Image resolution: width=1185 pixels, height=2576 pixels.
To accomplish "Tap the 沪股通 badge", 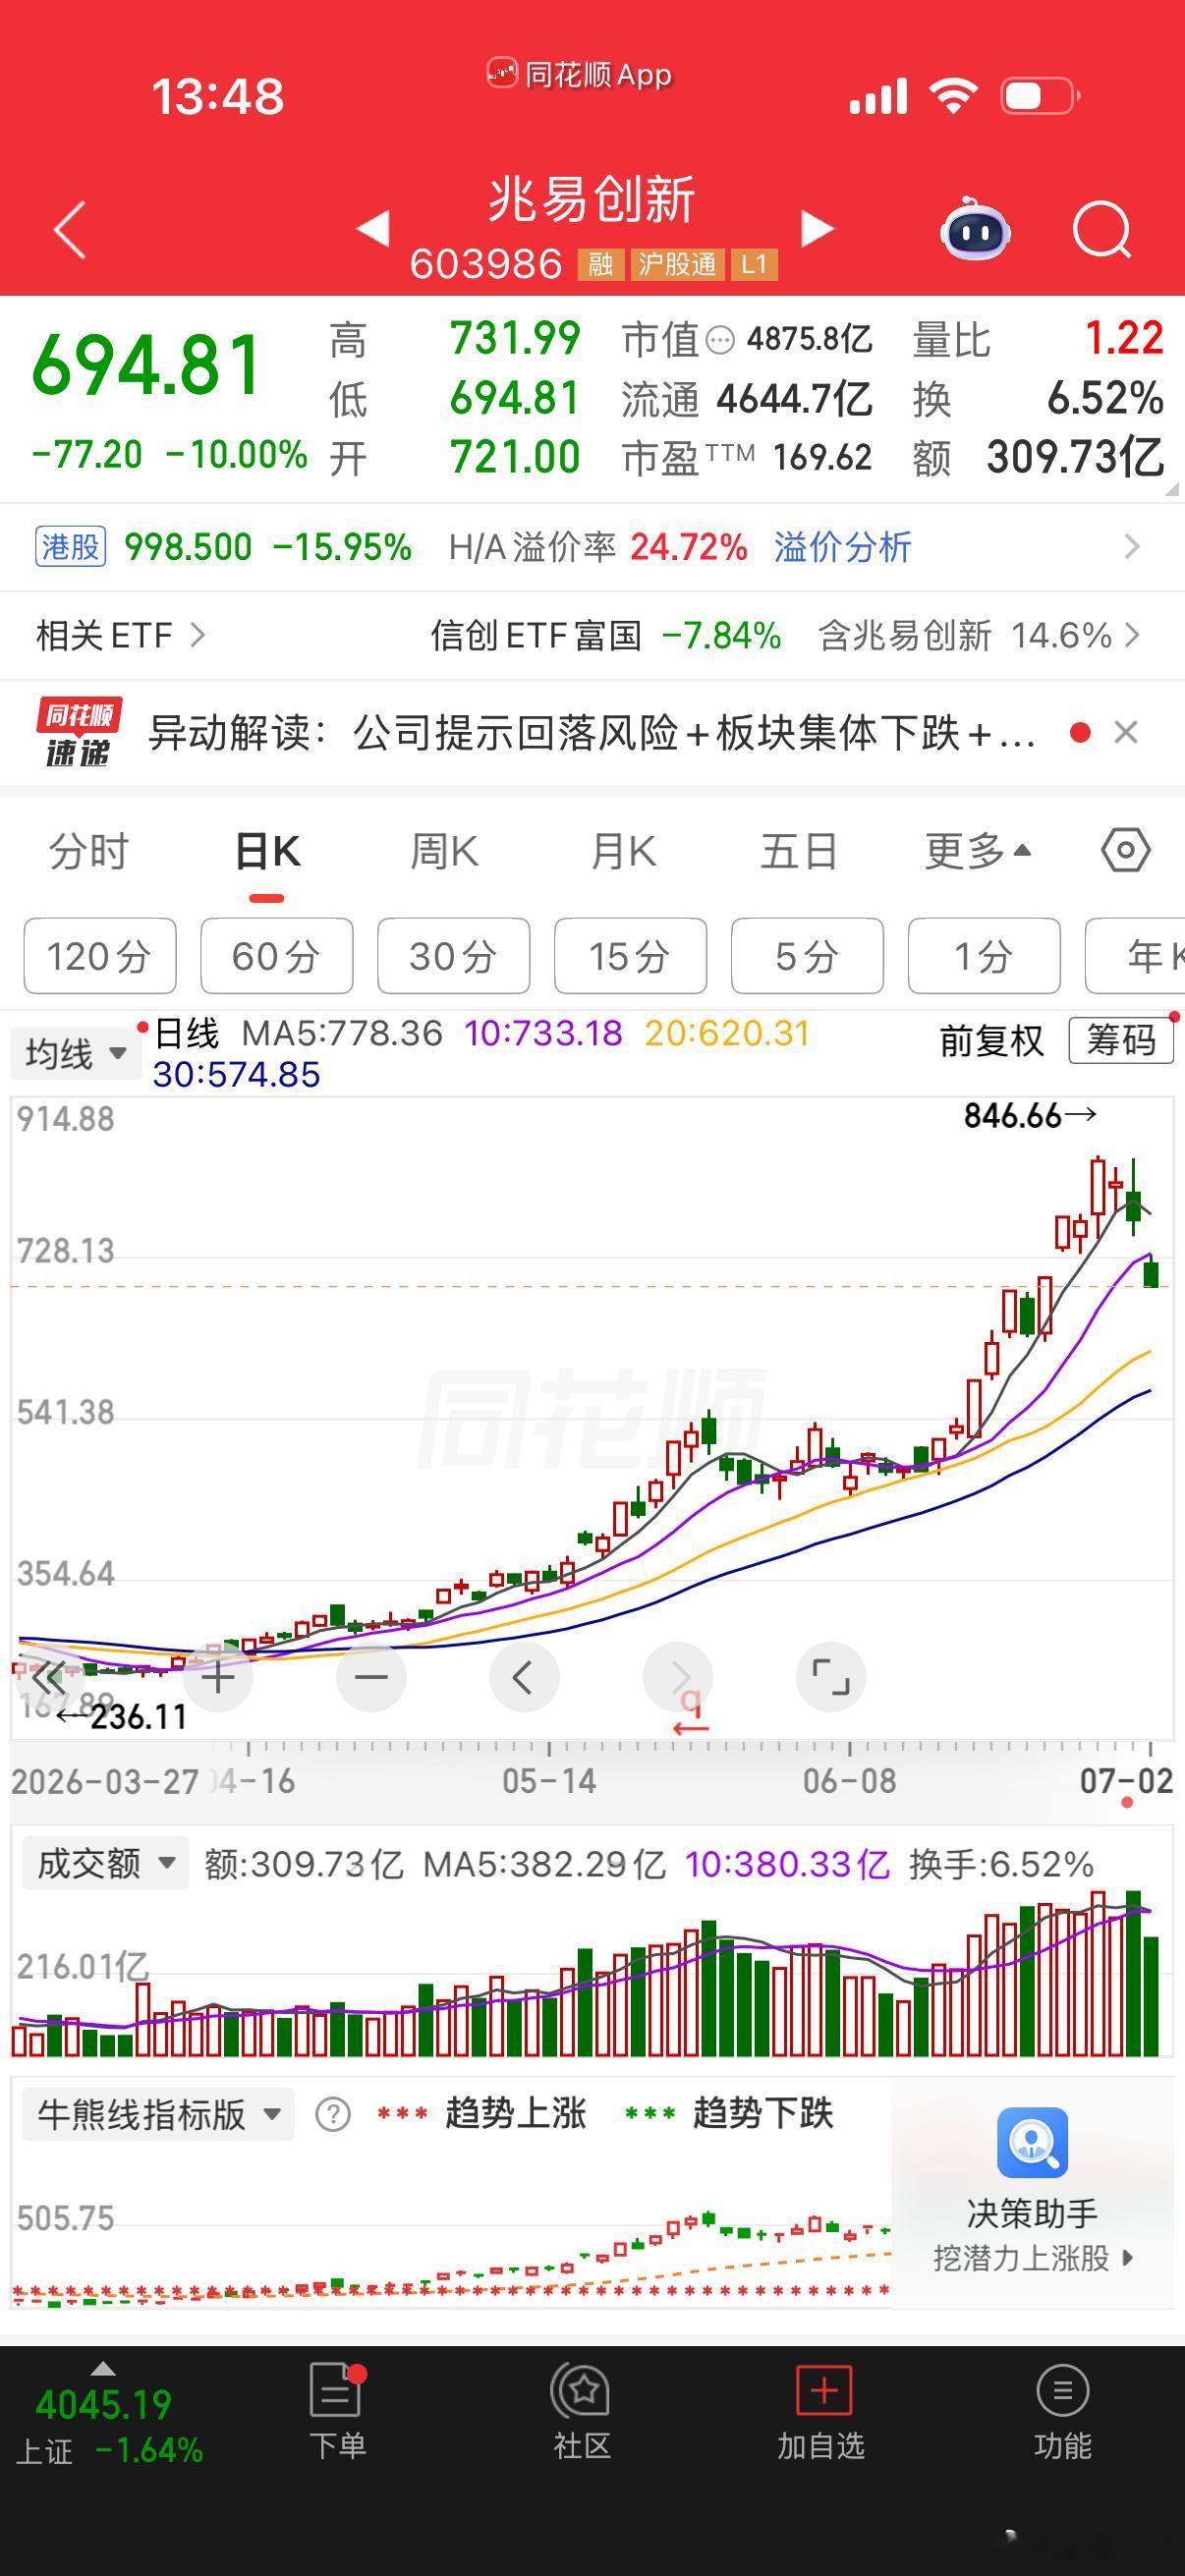I will point(678,264).
